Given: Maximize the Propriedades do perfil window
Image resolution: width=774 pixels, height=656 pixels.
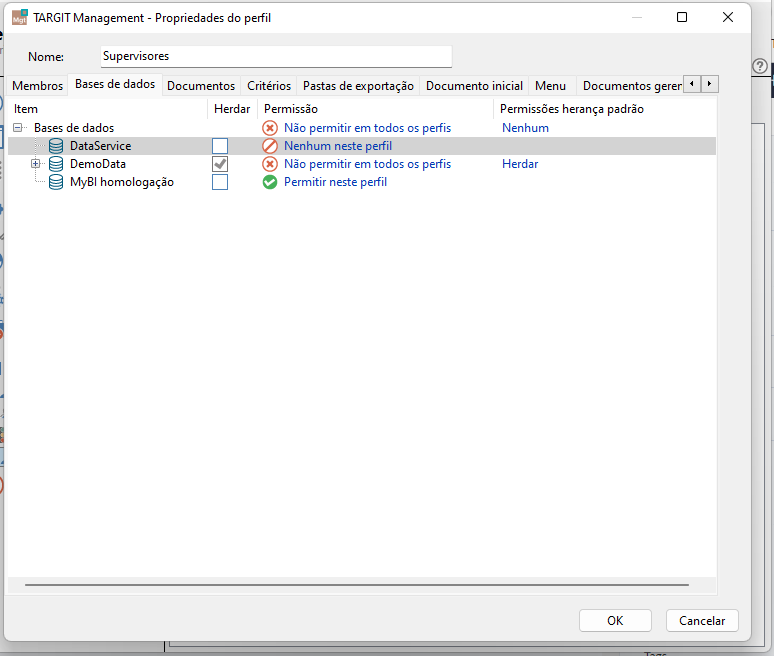Looking at the screenshot, I should (x=682, y=17).
